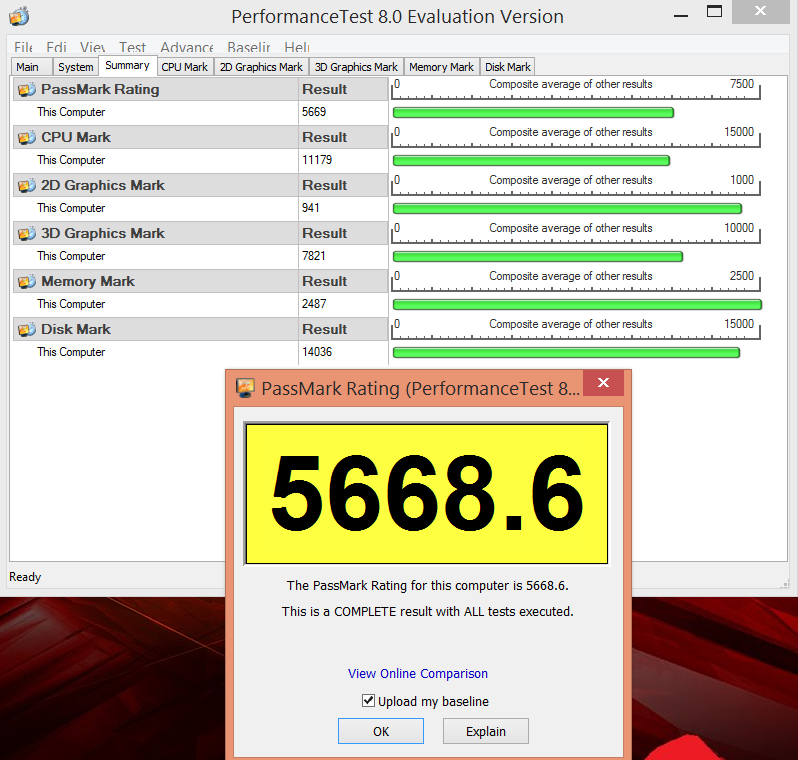Maximize the PerformanceTest window

point(715,11)
